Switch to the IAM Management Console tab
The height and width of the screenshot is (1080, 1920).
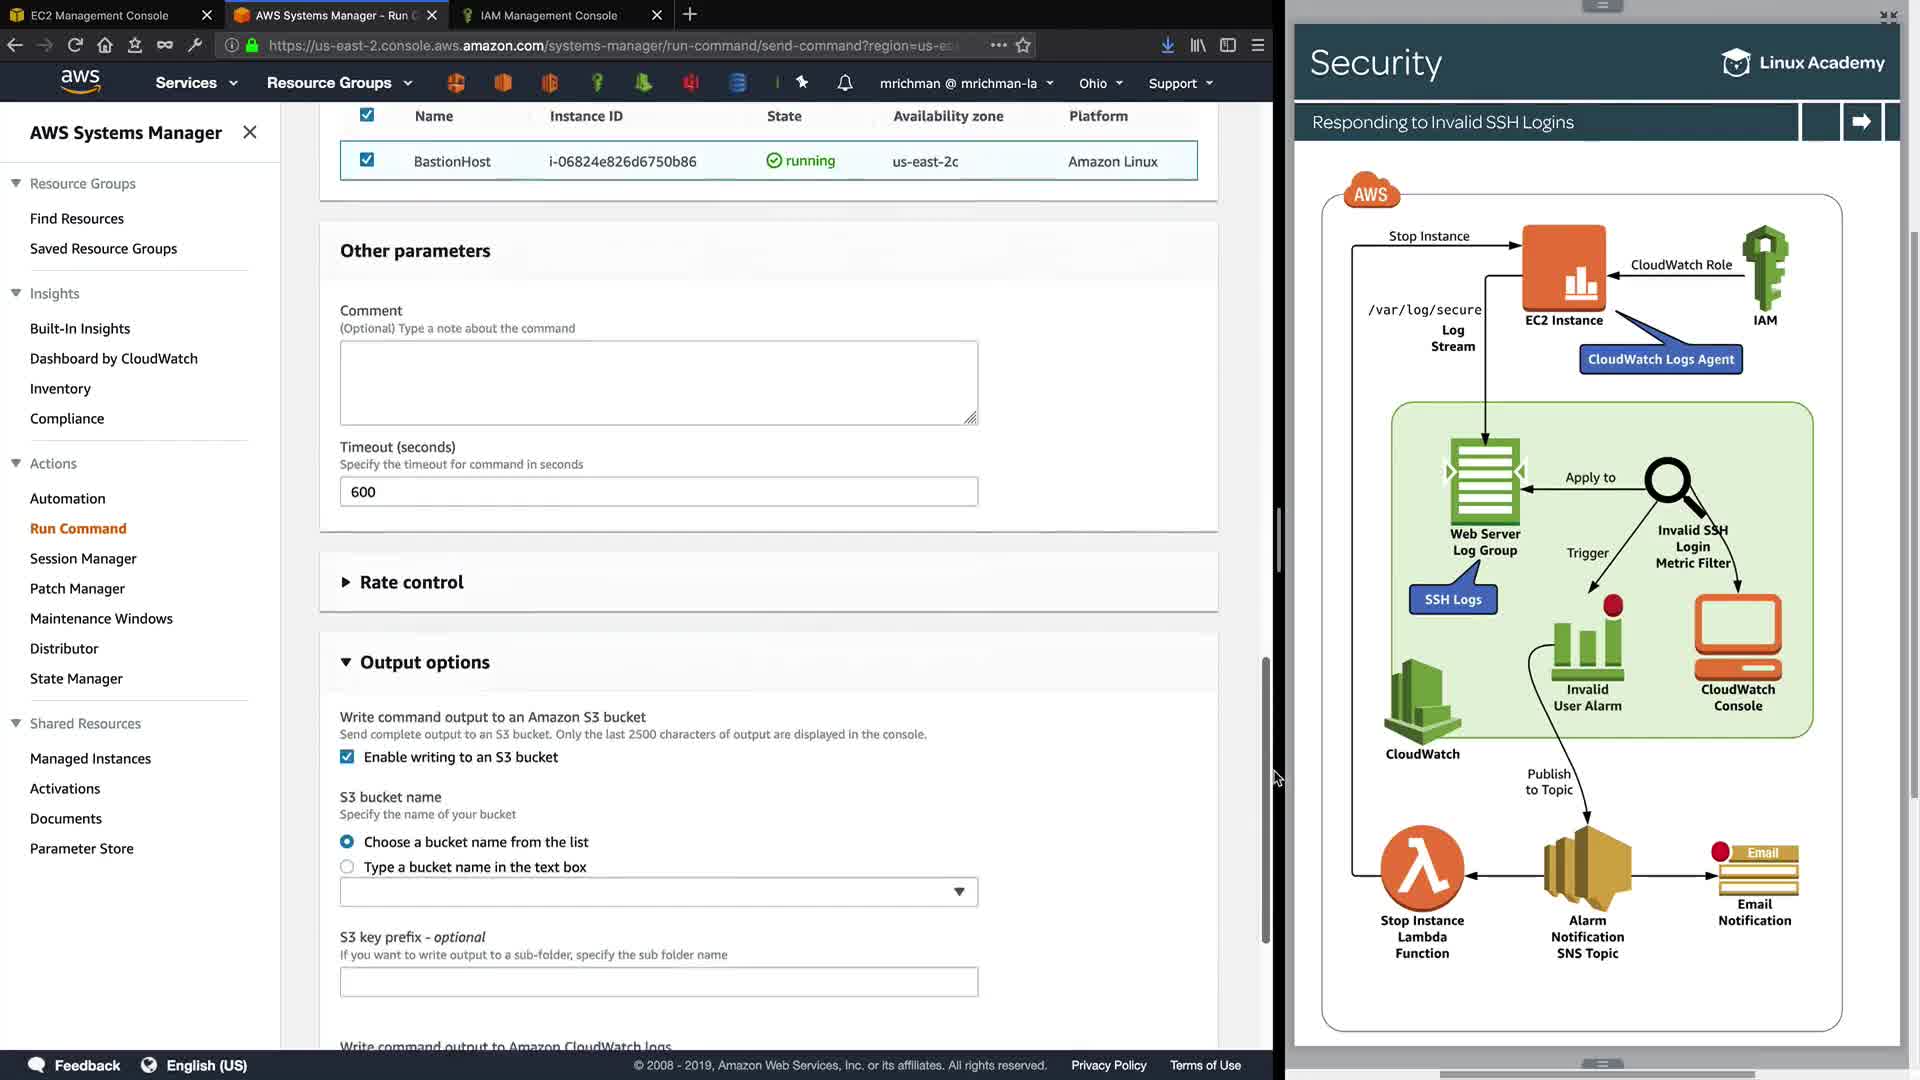point(548,15)
